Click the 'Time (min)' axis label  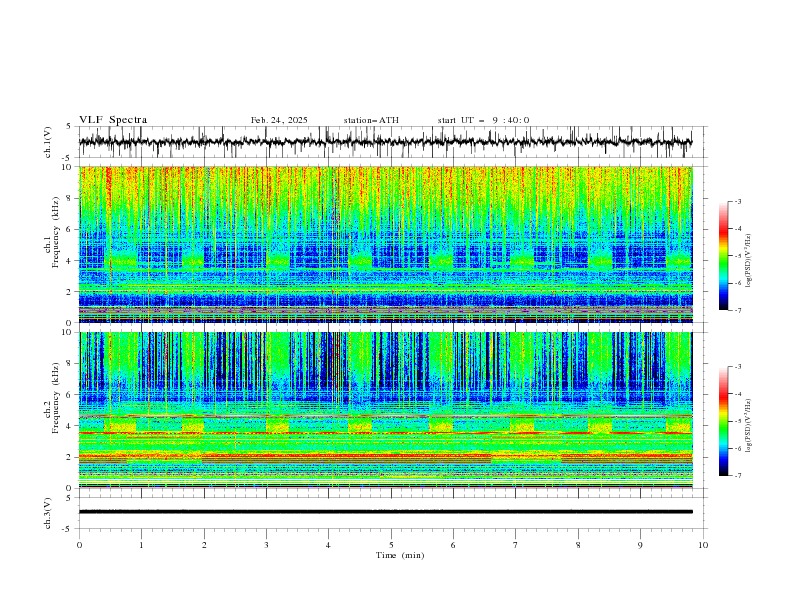[400, 555]
